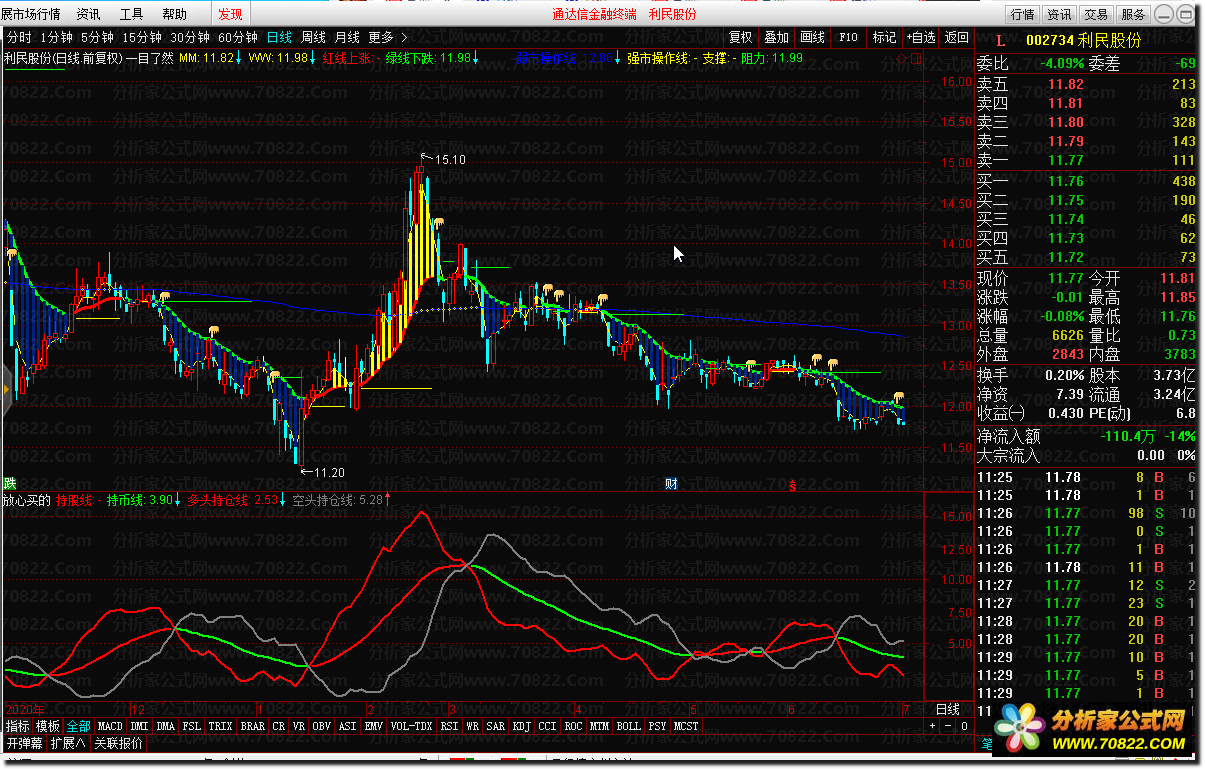Select the OBV indicator
This screenshot has width=1205, height=769.
(321, 726)
